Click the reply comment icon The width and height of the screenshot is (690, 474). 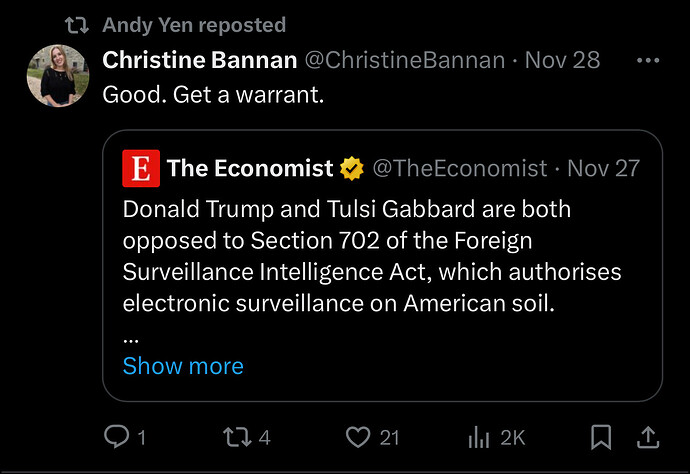[x=116, y=436]
